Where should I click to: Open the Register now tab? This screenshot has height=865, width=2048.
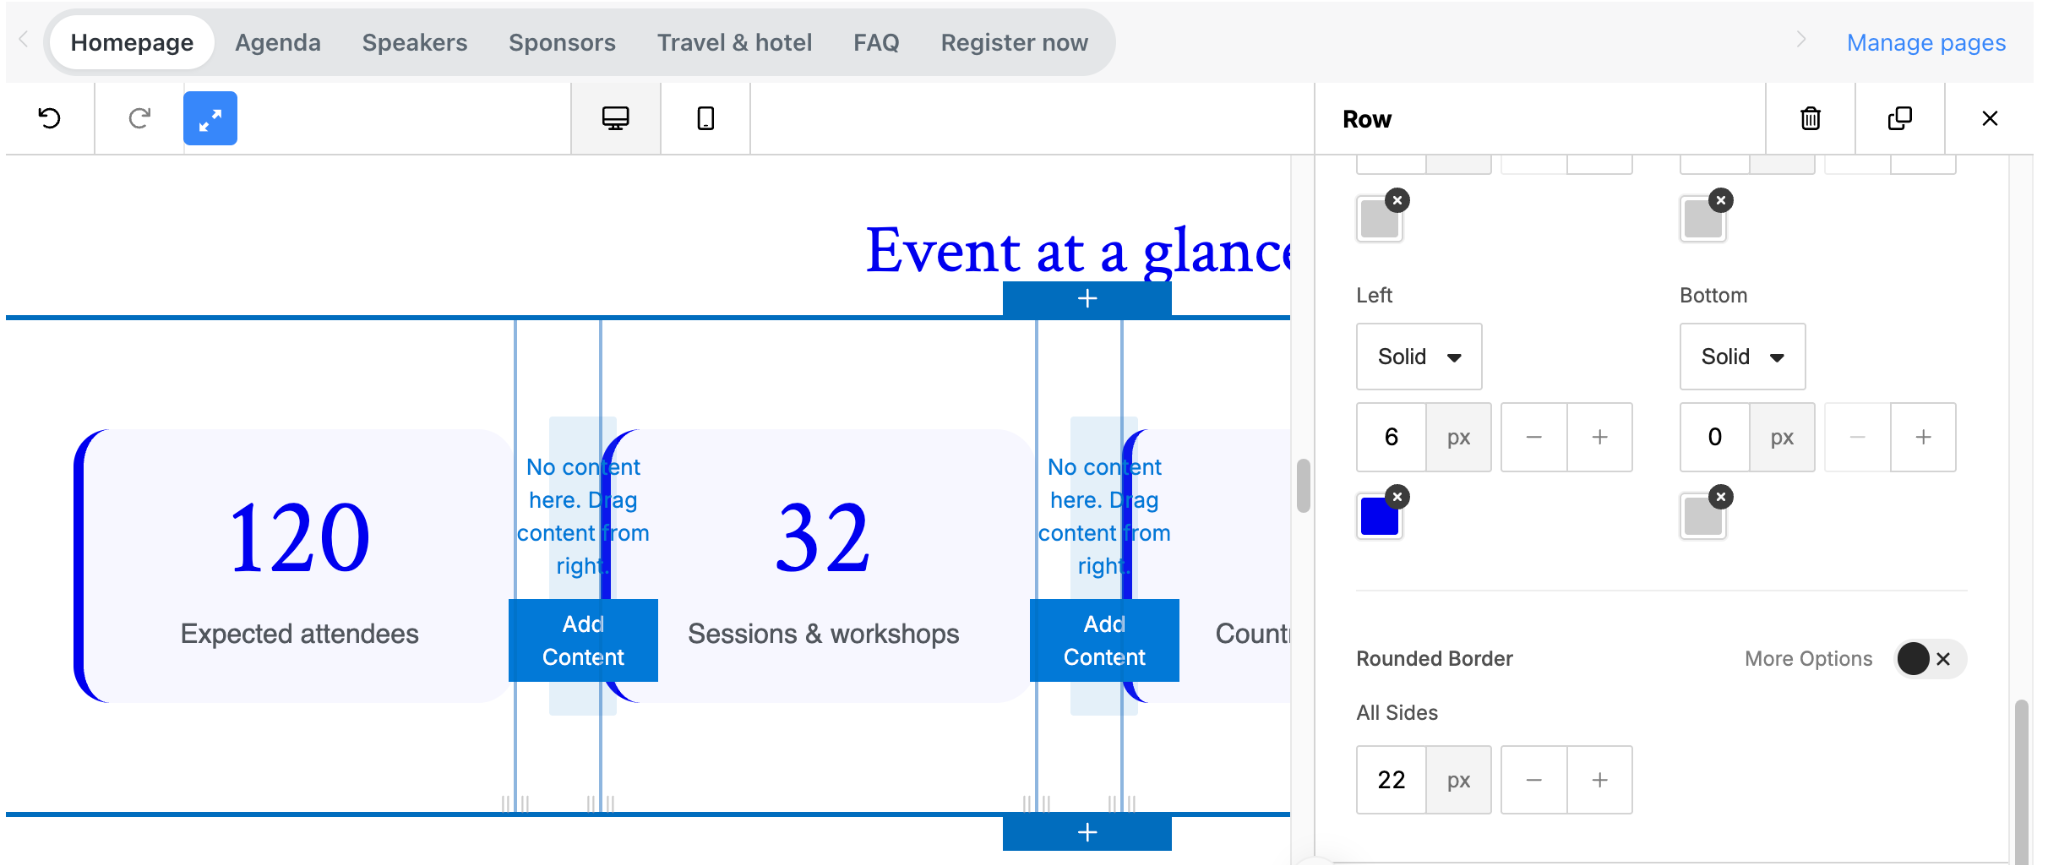tap(1014, 43)
